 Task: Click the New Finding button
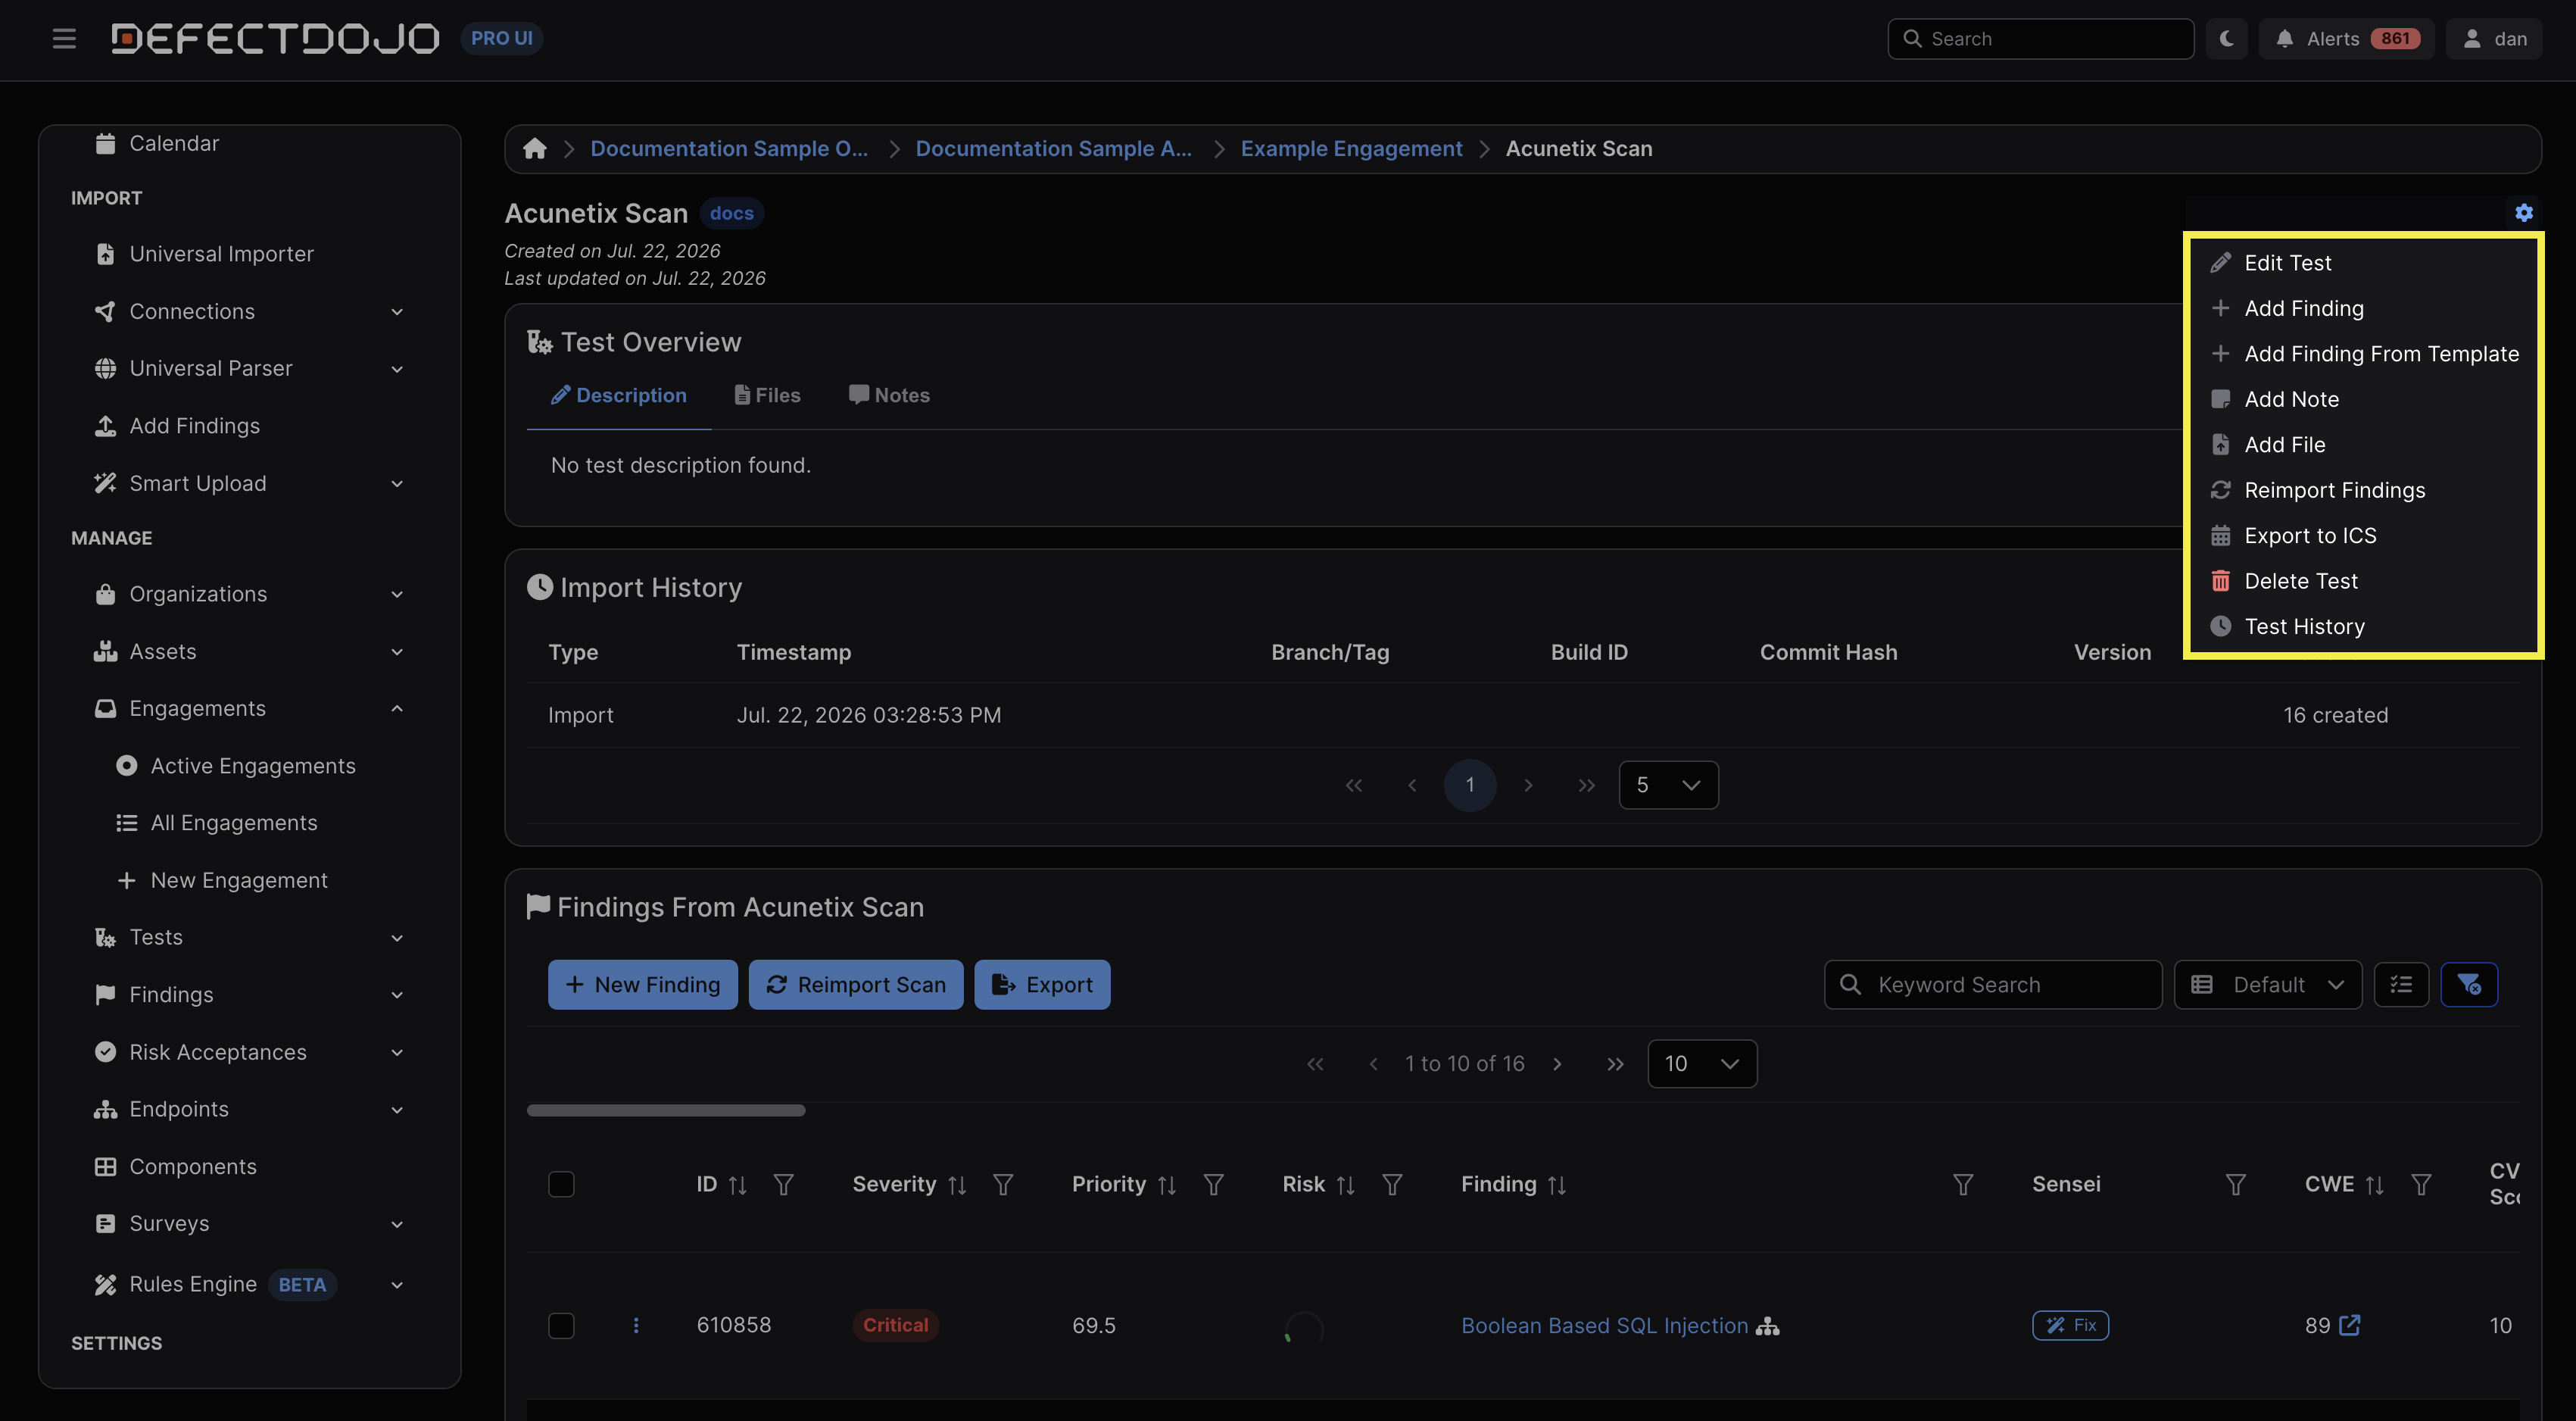(643, 984)
